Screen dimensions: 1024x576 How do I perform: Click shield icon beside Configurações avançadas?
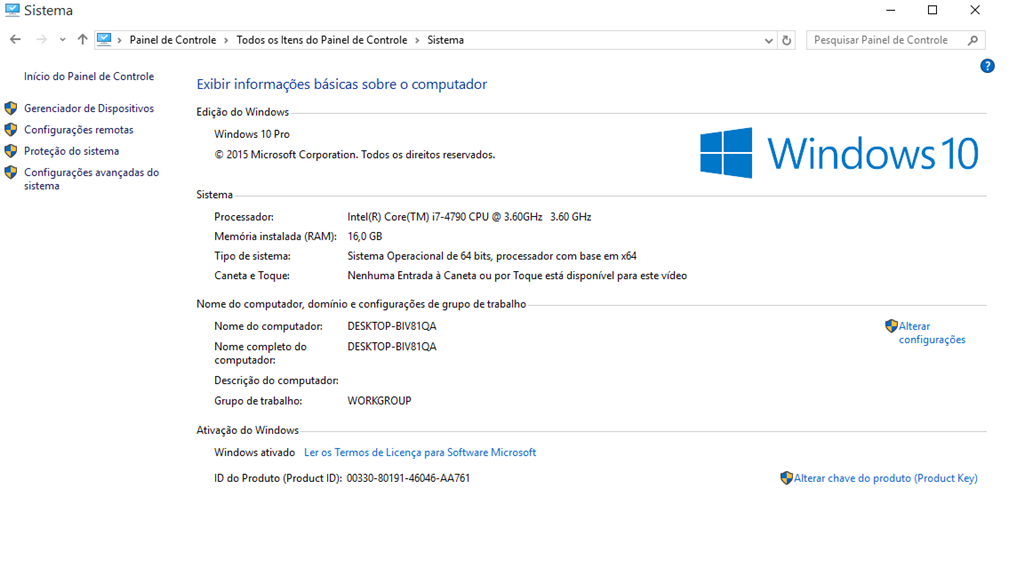point(10,172)
